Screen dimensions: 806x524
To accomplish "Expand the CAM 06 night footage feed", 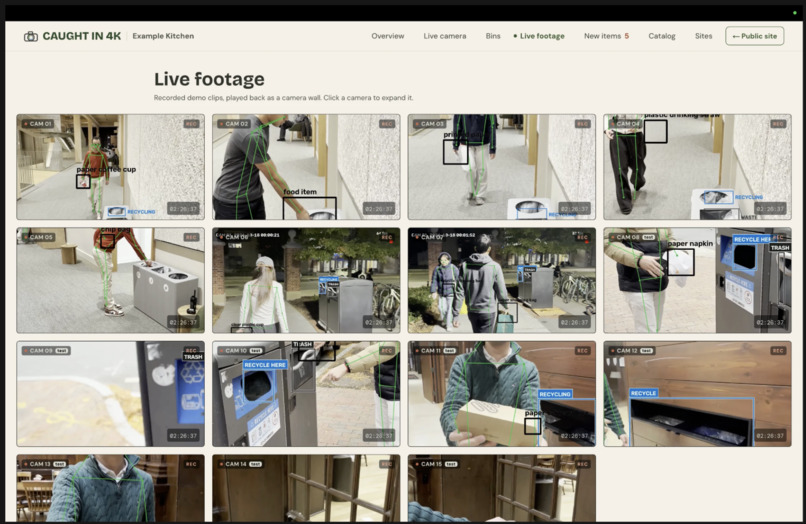I will click(306, 280).
